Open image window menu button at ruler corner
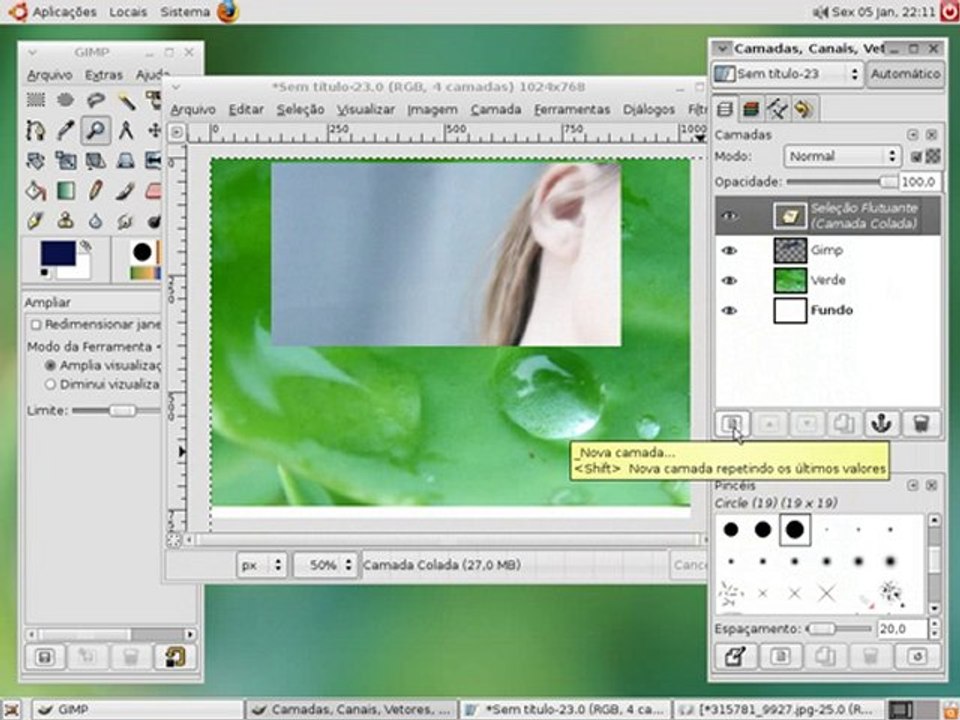 (176, 132)
